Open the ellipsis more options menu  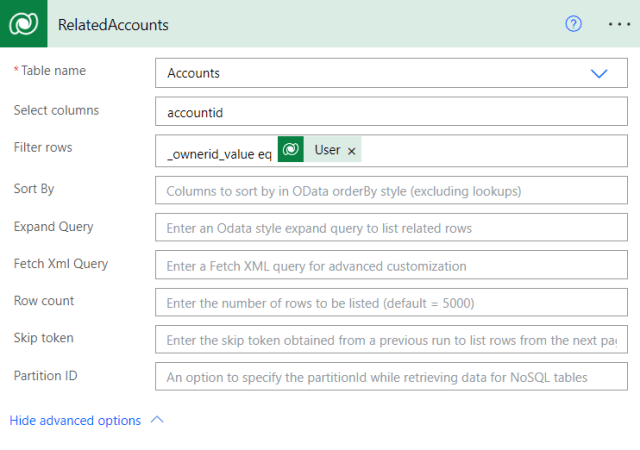click(618, 24)
